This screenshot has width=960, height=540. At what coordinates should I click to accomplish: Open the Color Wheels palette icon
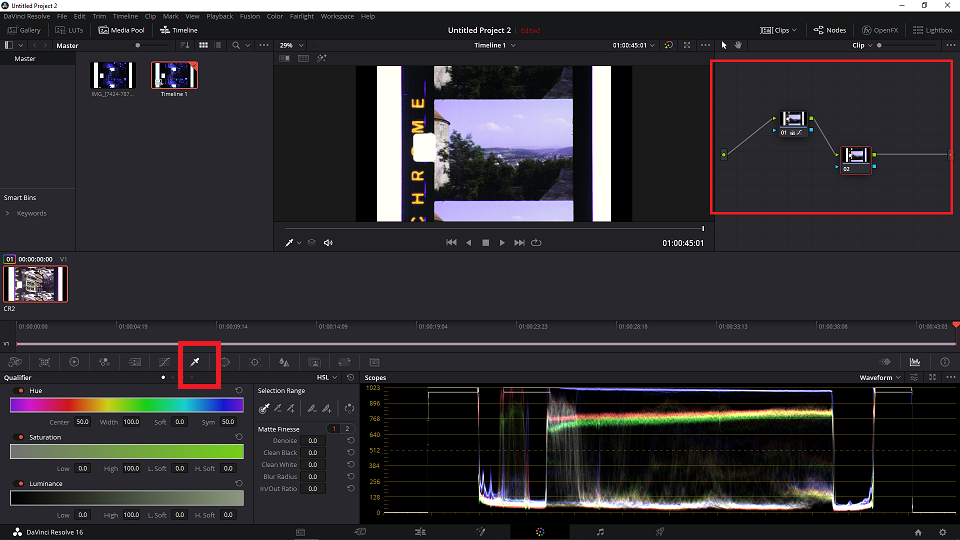pos(74,362)
